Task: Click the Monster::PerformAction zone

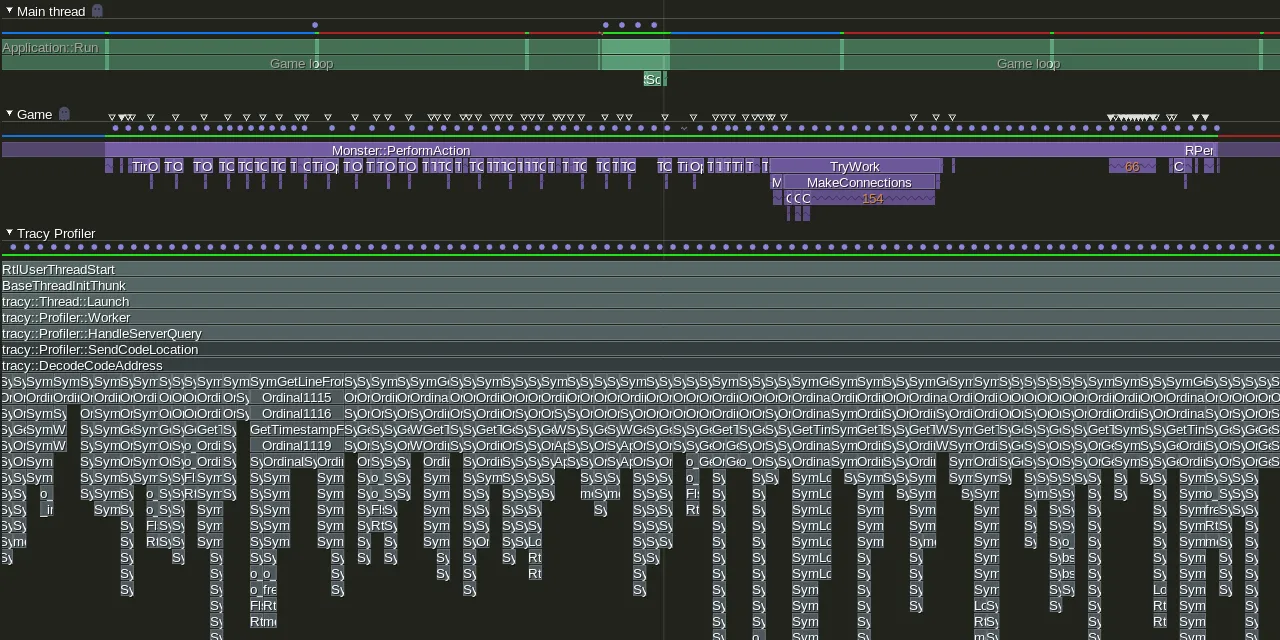Action: pyautogui.click(x=400, y=150)
